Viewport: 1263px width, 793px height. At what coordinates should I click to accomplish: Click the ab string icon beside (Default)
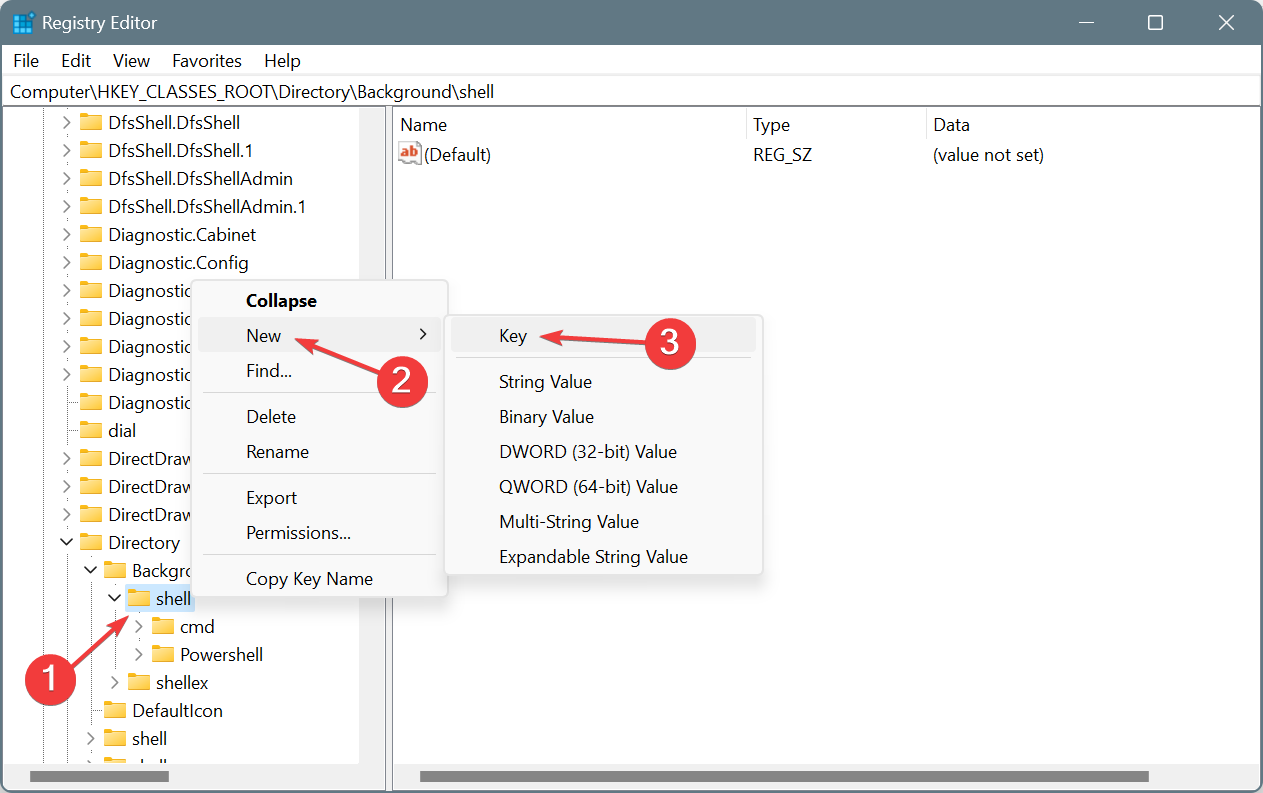pyautogui.click(x=409, y=153)
